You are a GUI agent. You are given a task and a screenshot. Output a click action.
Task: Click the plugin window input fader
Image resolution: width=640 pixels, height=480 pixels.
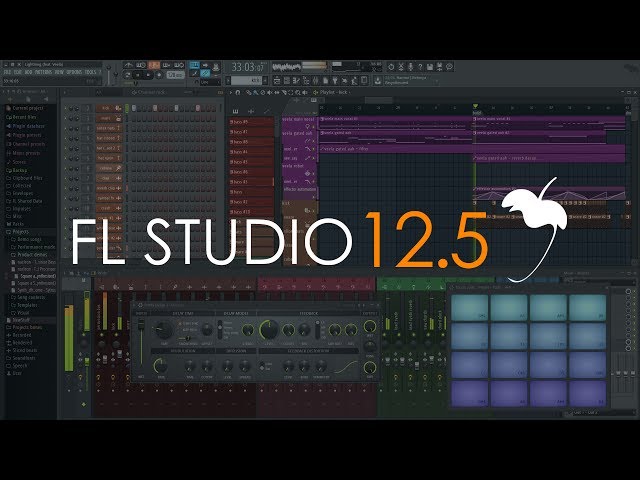pos(141,325)
